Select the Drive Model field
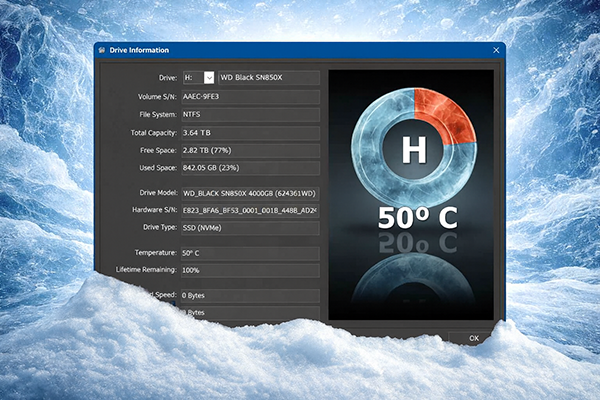This screenshot has height=400, width=600. 249,192
